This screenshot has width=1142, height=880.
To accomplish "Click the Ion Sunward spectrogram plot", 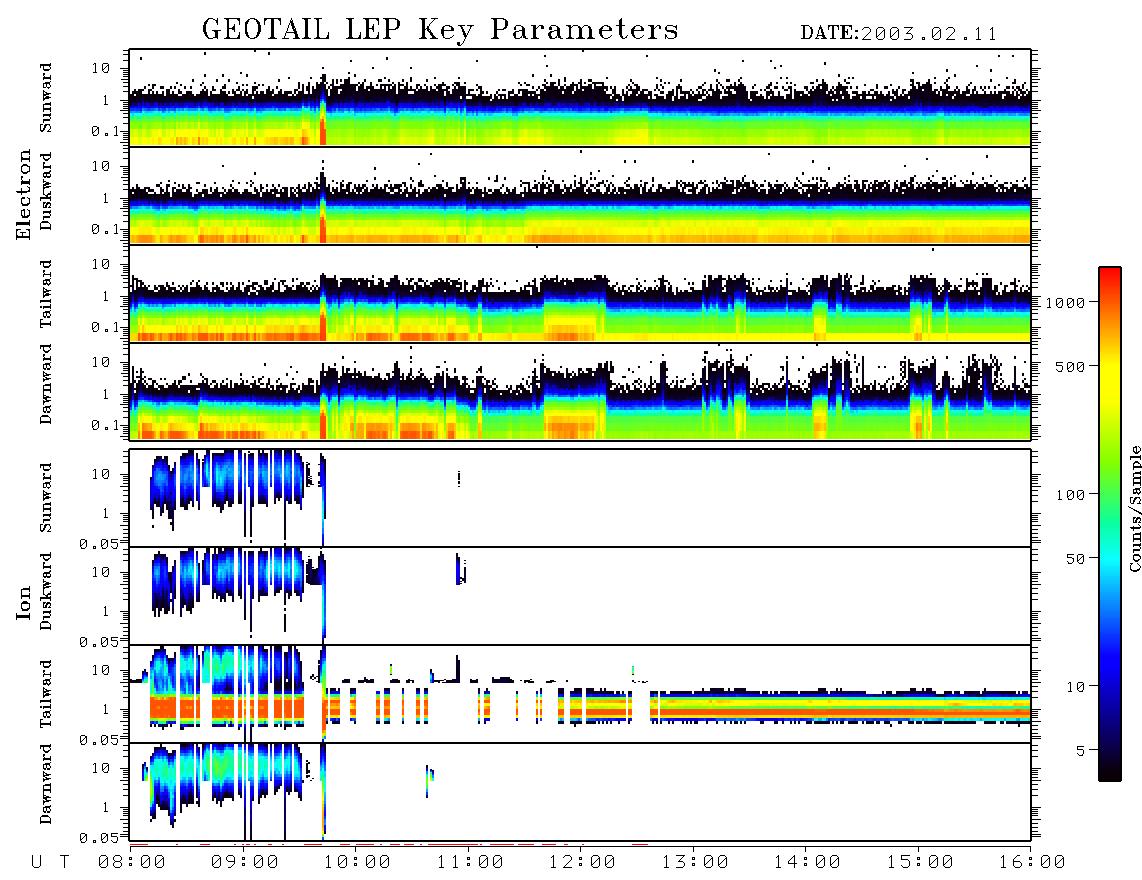I will click(580, 498).
